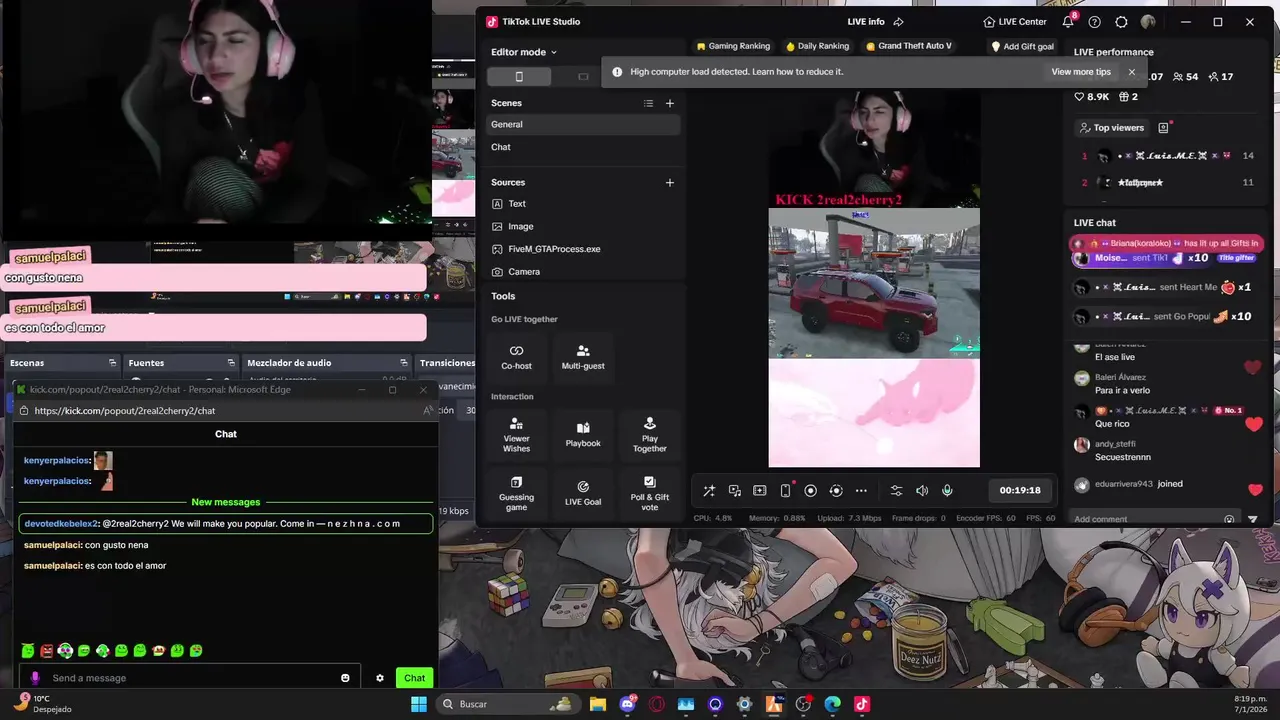The height and width of the screenshot is (720, 1280).
Task: Toggle the microphone in TikTok LIVE Studio
Action: coord(947,491)
